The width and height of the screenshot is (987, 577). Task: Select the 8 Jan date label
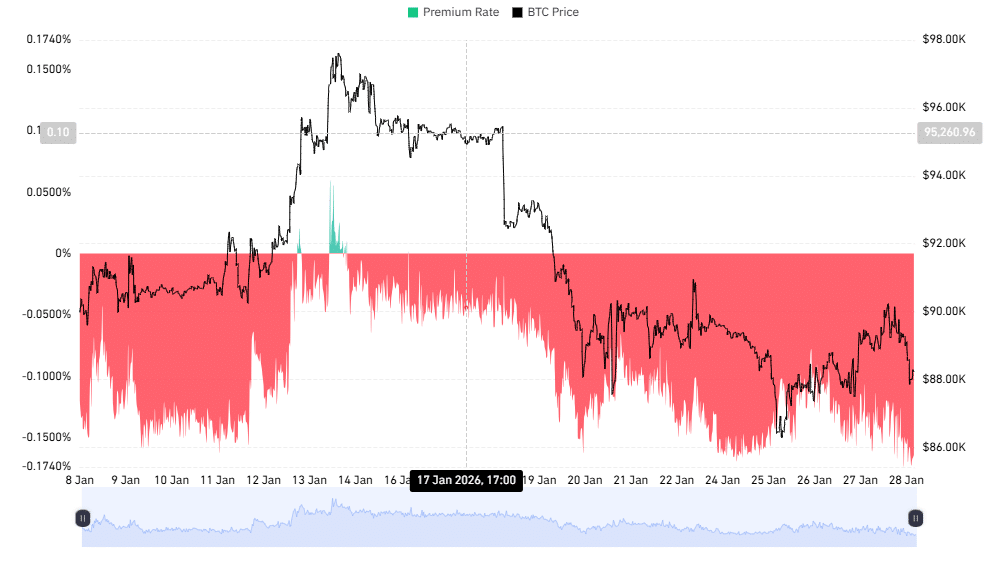coord(78,479)
